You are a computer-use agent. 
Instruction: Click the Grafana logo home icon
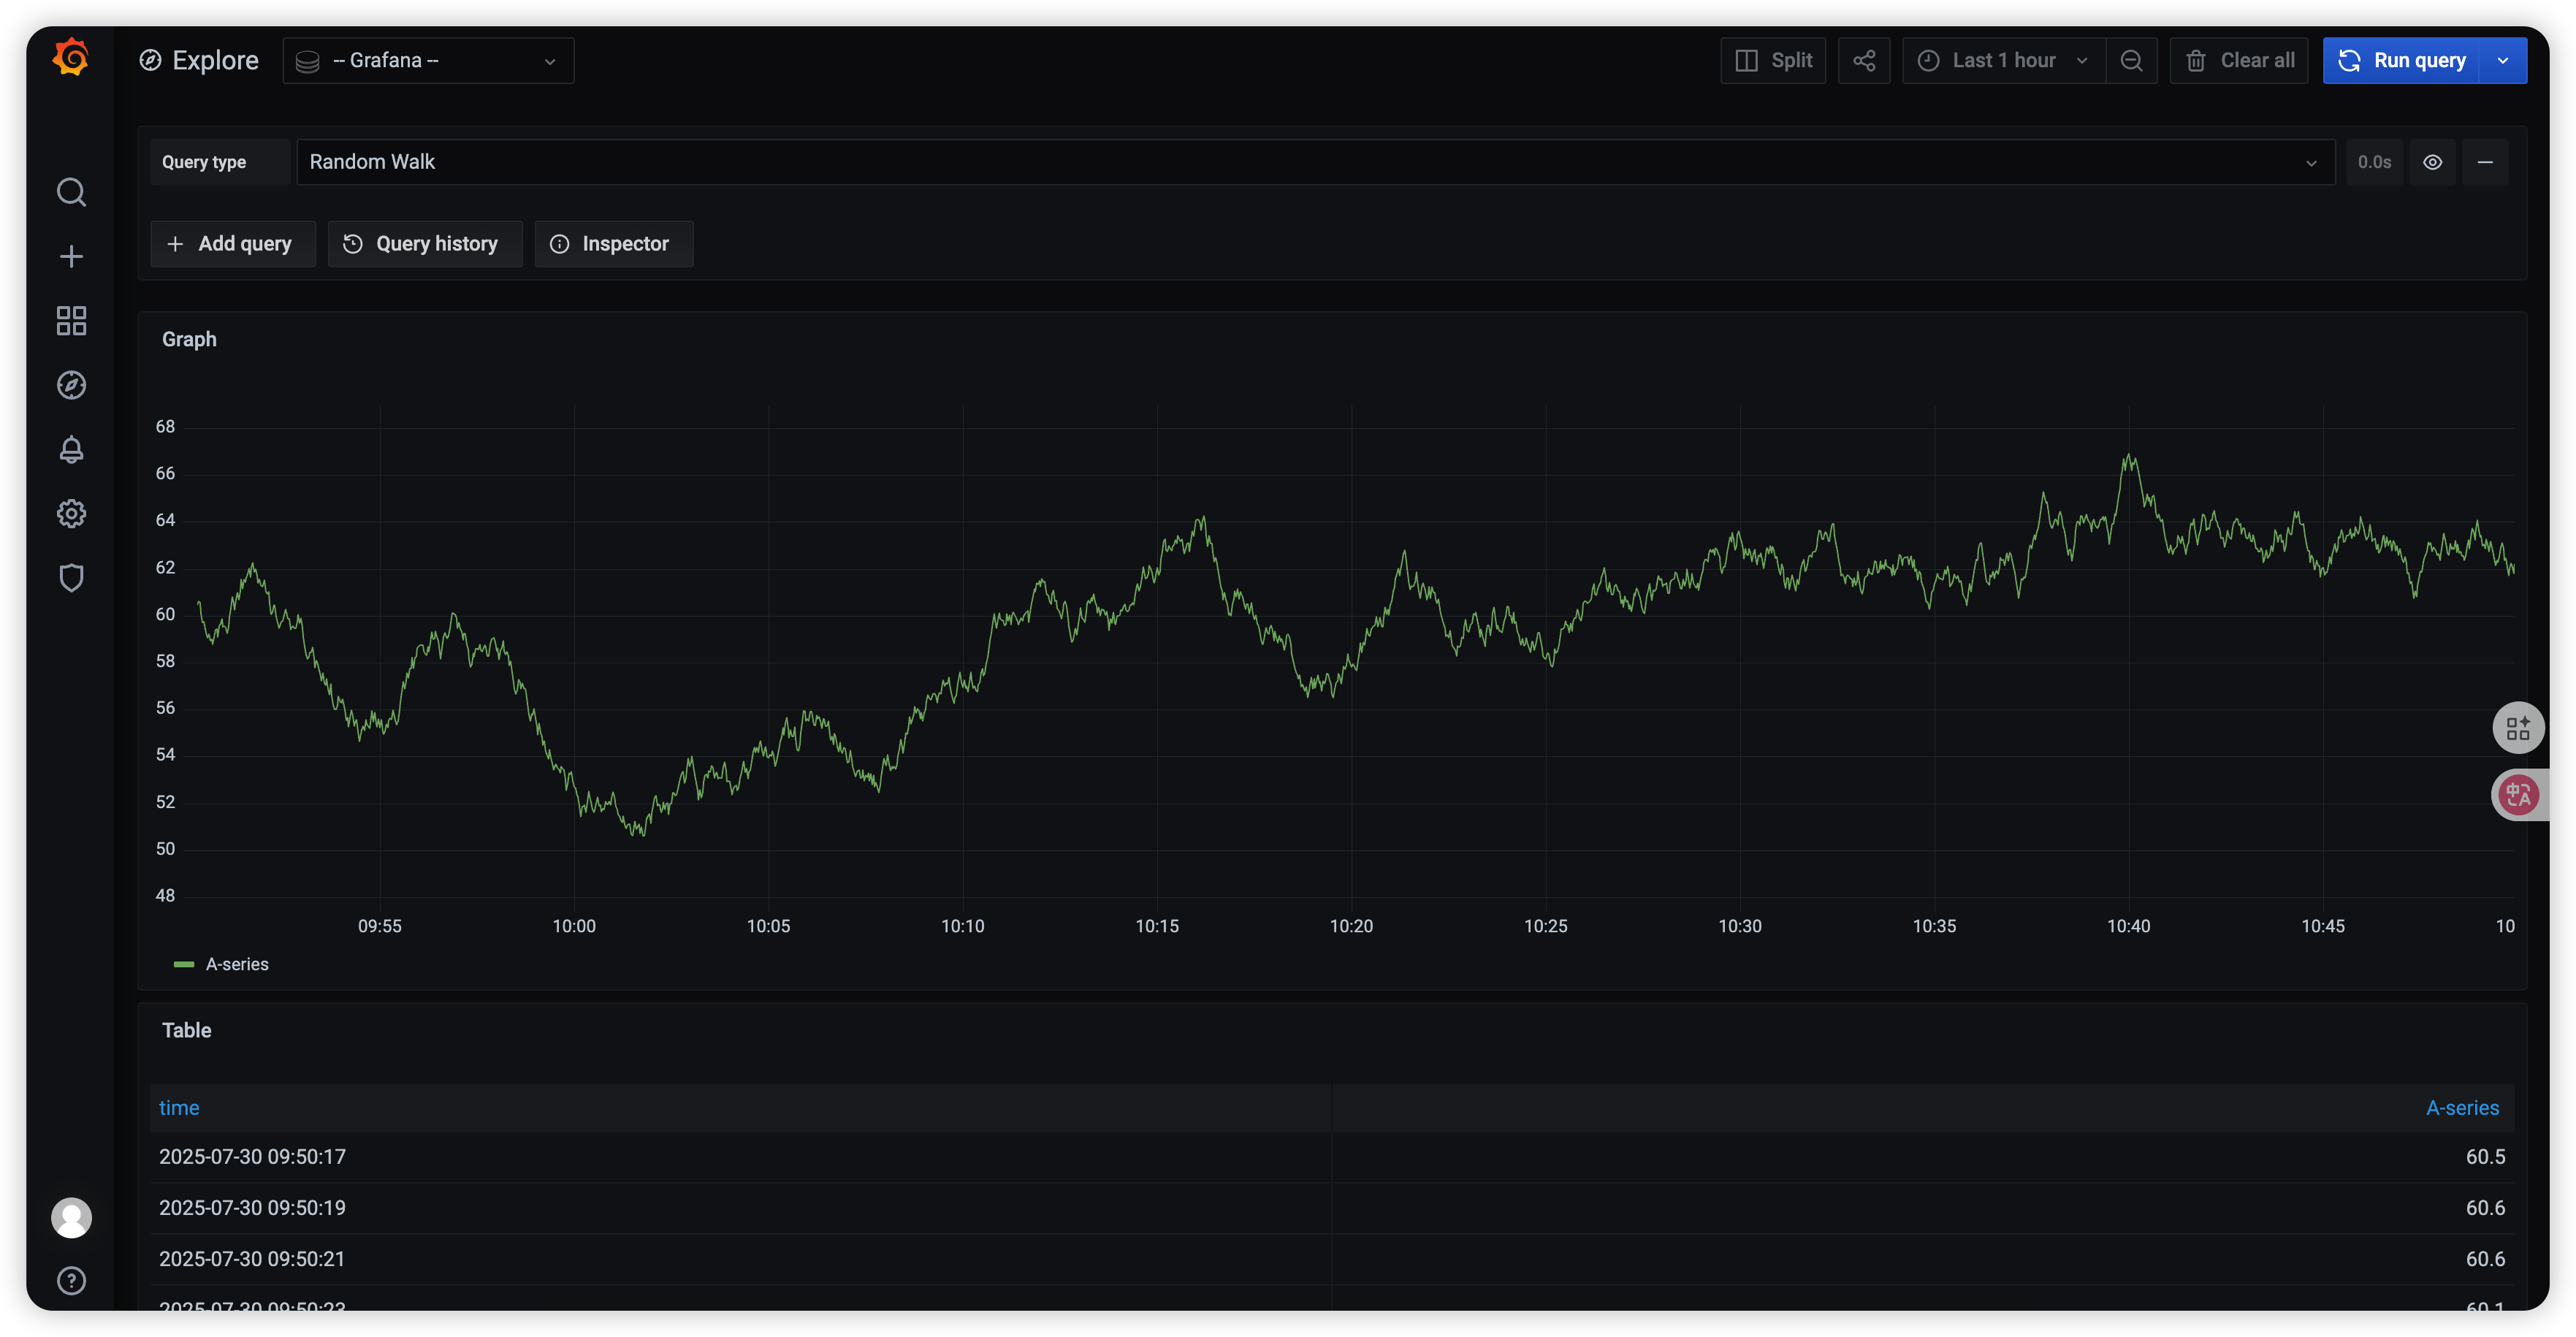coord(71,58)
